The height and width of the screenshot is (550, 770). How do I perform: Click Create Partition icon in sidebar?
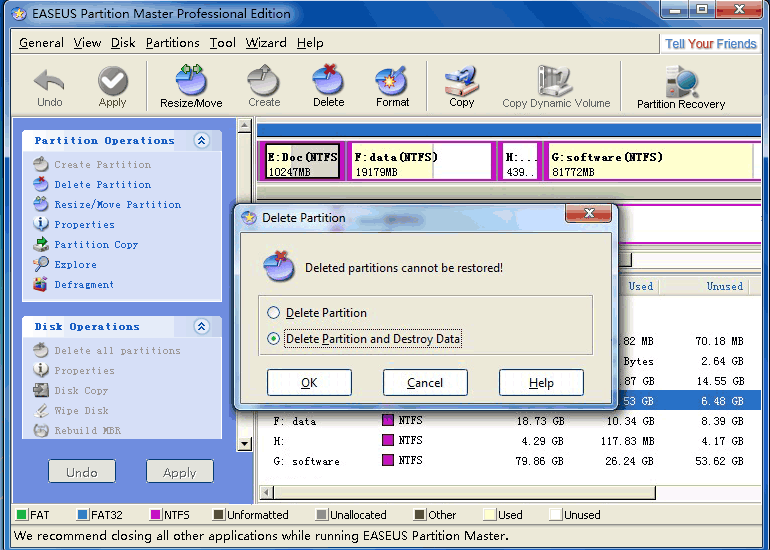(41, 164)
